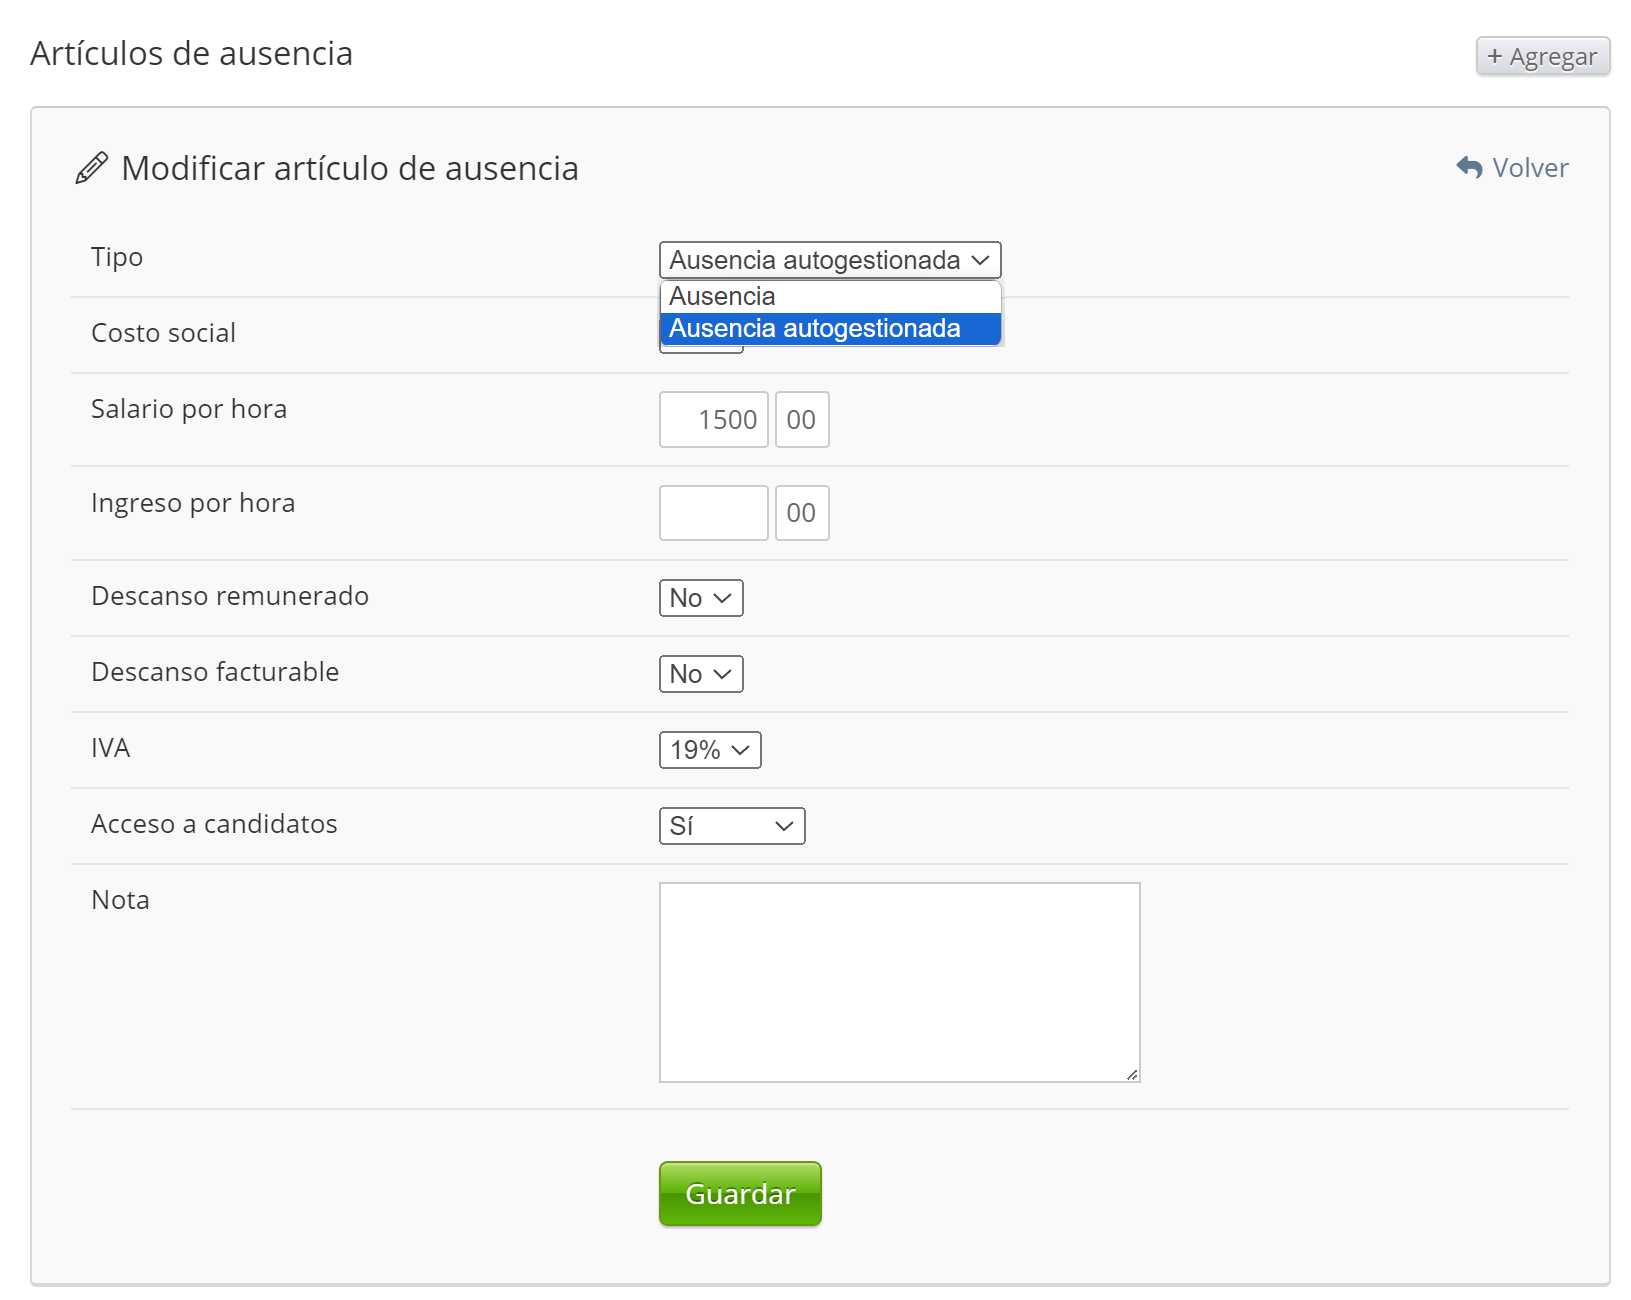Click the pencil edit icon beside the heading
Viewport: 1631px width, 1300px height.
(x=91, y=168)
